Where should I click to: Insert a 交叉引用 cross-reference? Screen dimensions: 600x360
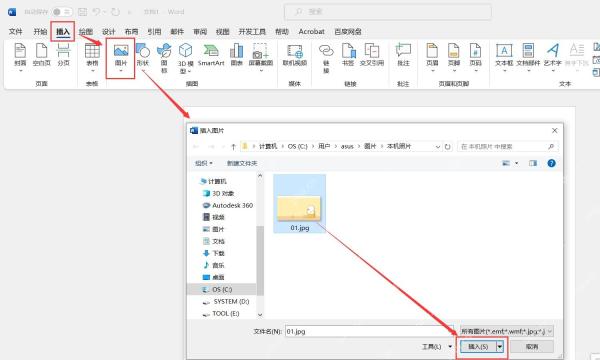click(372, 55)
